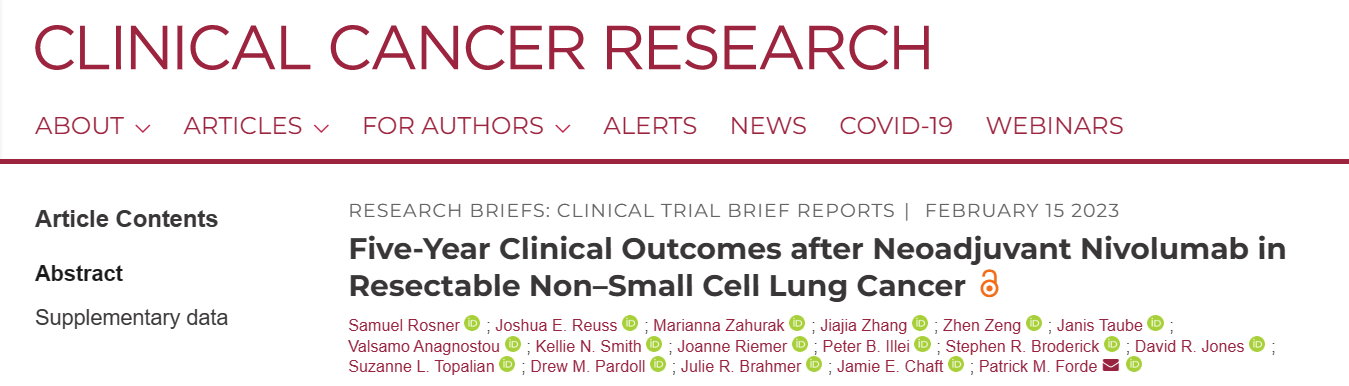Click the open access lock icon

click(989, 284)
